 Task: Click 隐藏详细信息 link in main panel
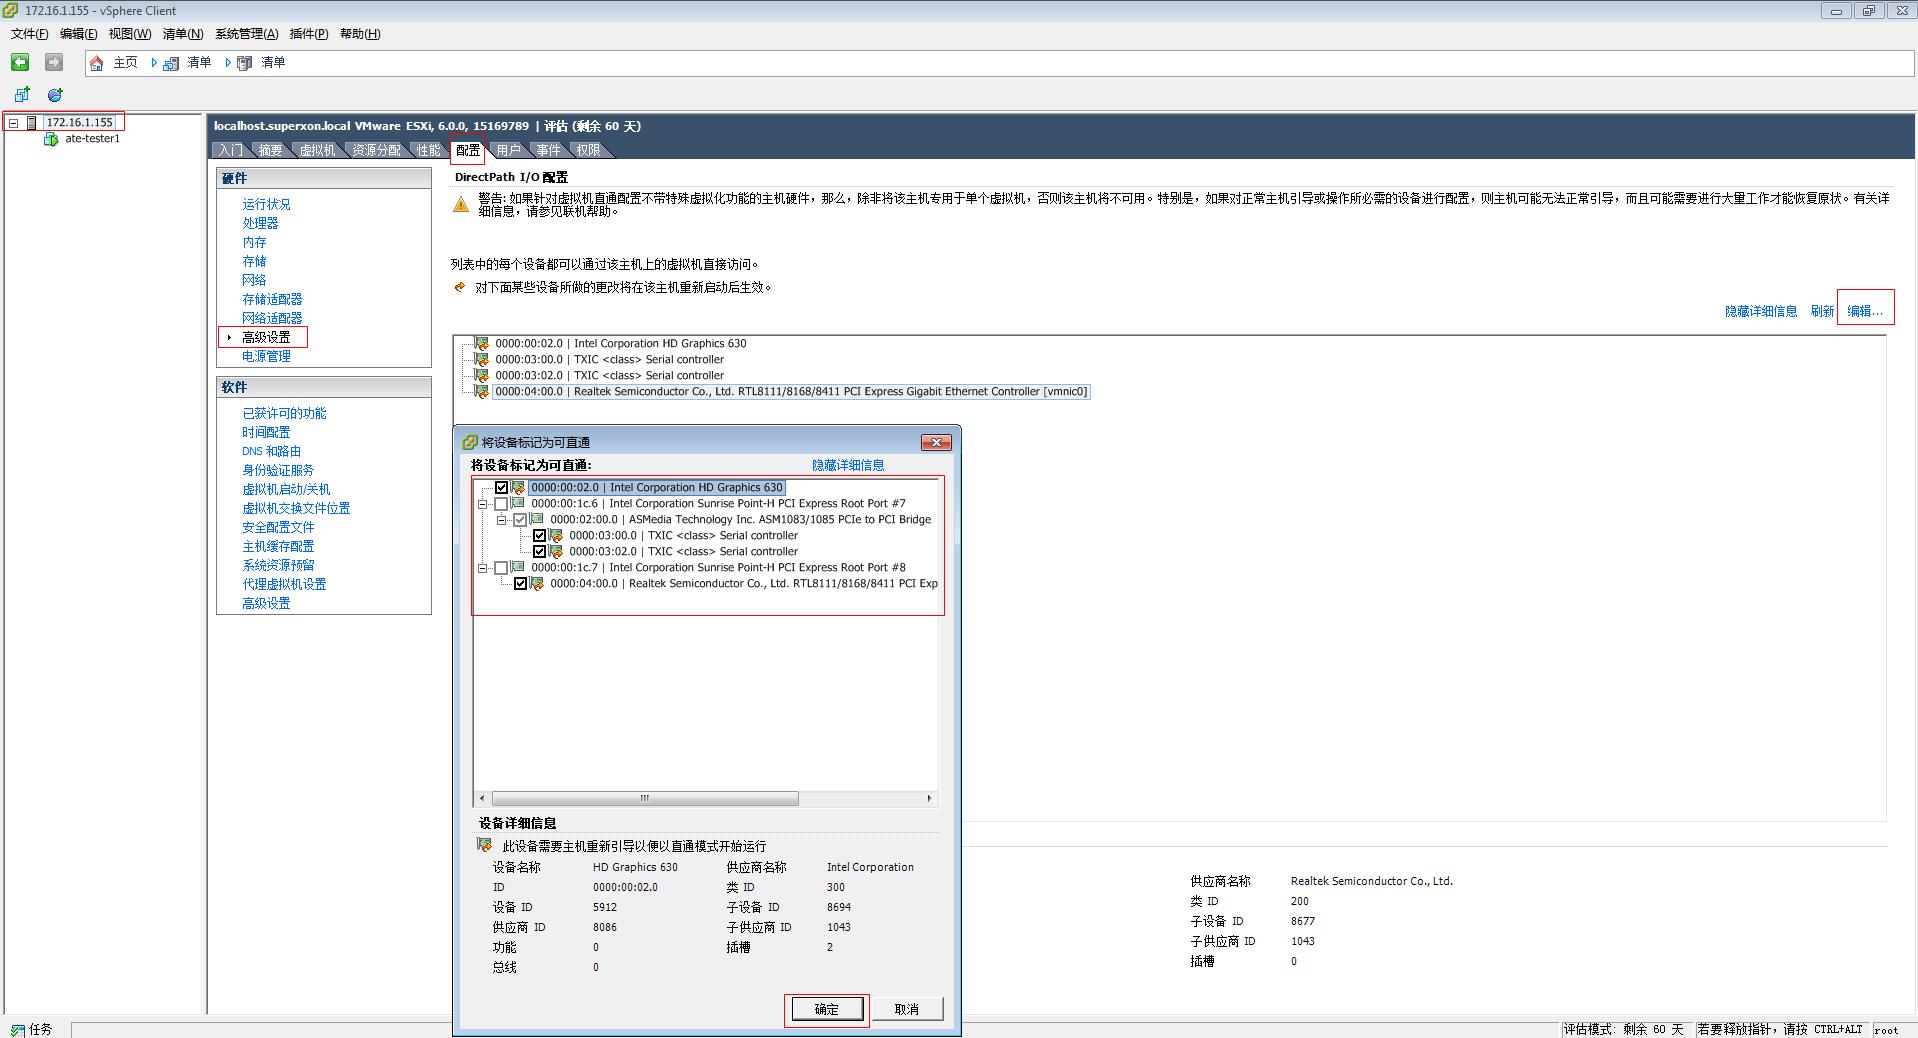point(1761,311)
